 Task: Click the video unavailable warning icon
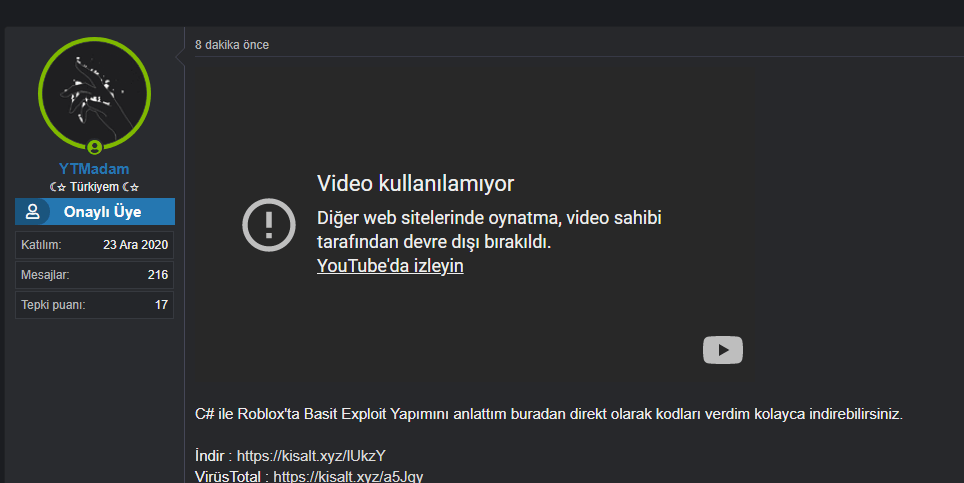pos(269,225)
